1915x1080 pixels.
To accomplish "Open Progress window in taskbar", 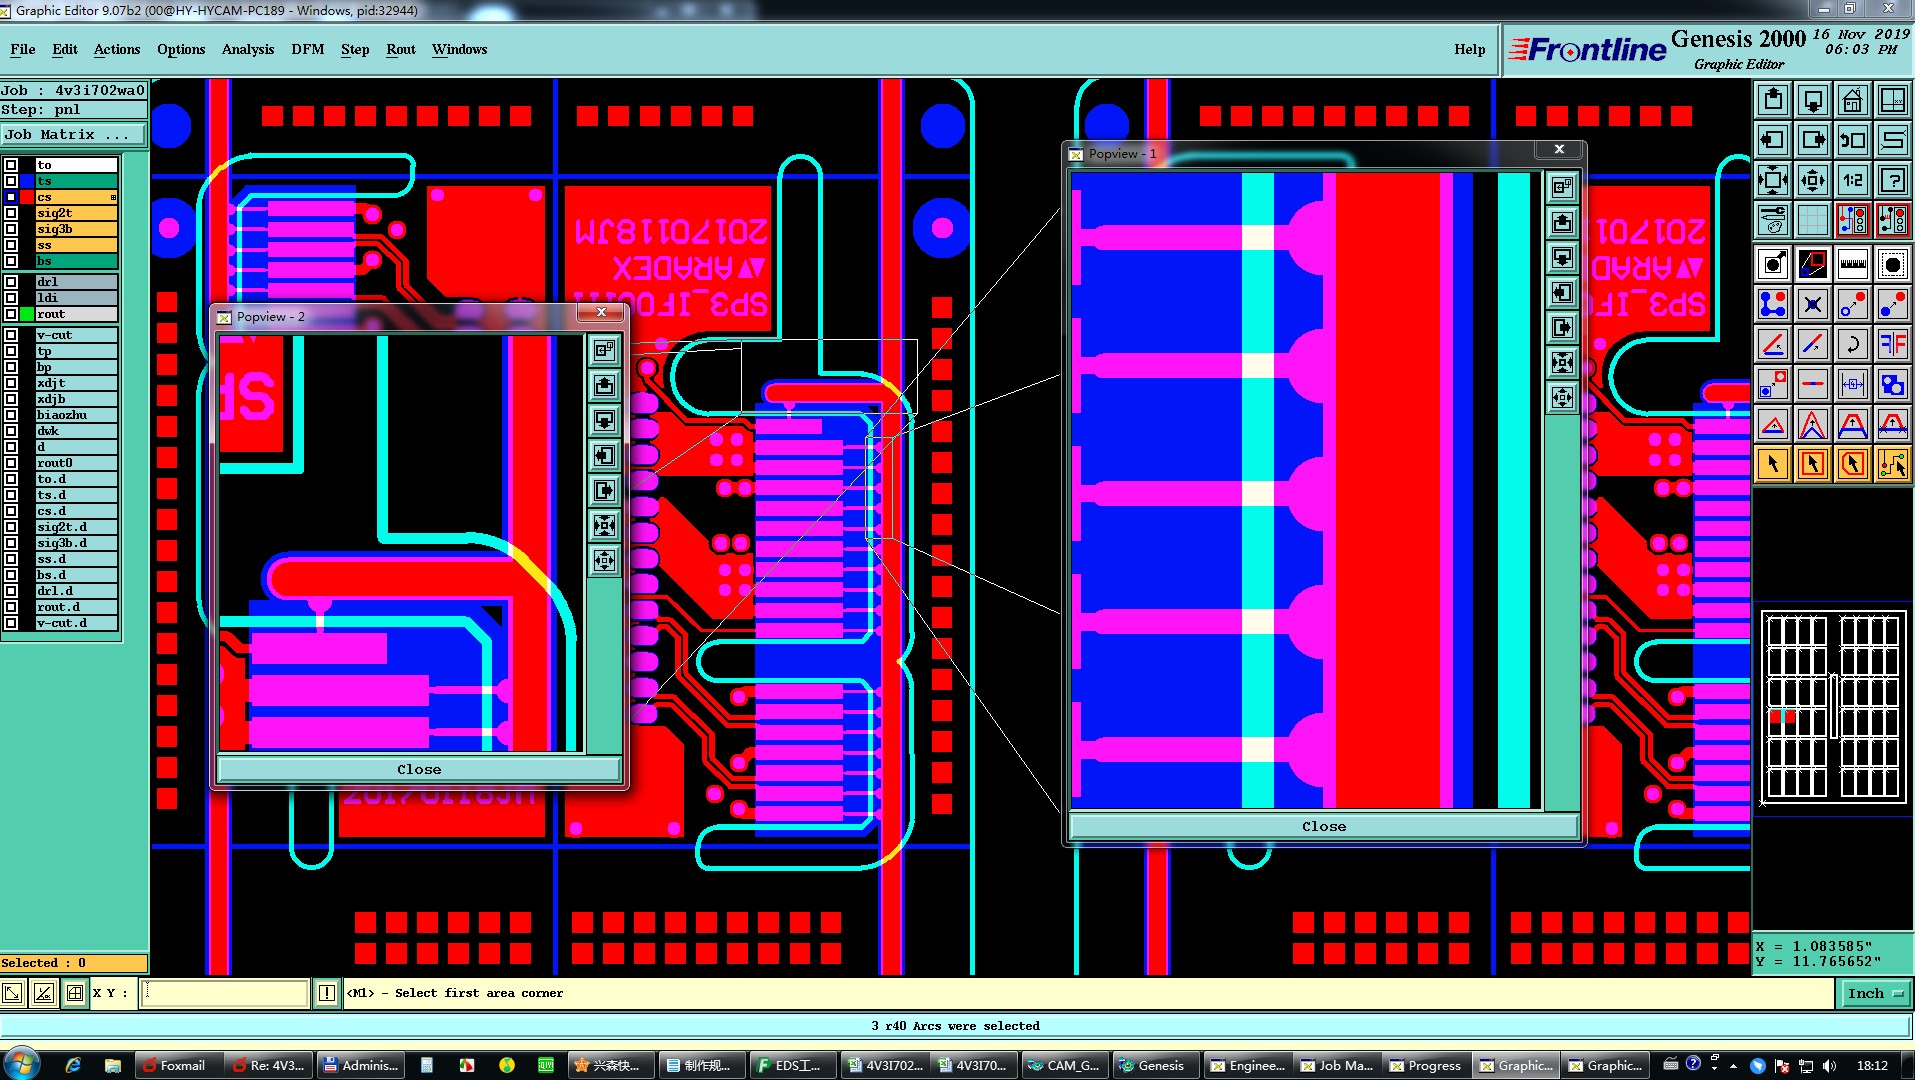I will click(1426, 1065).
